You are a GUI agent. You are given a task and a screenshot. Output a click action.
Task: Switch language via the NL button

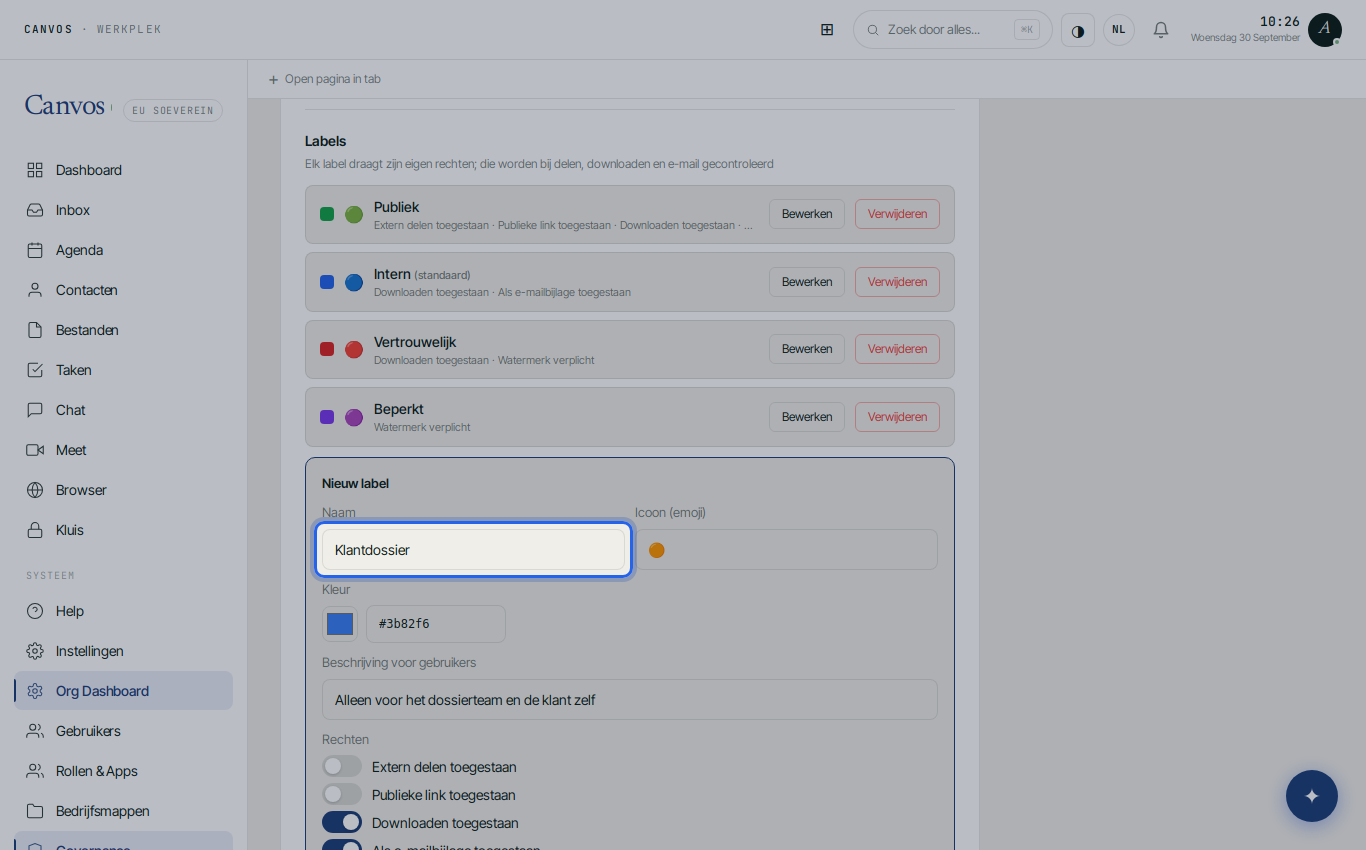pos(1119,30)
